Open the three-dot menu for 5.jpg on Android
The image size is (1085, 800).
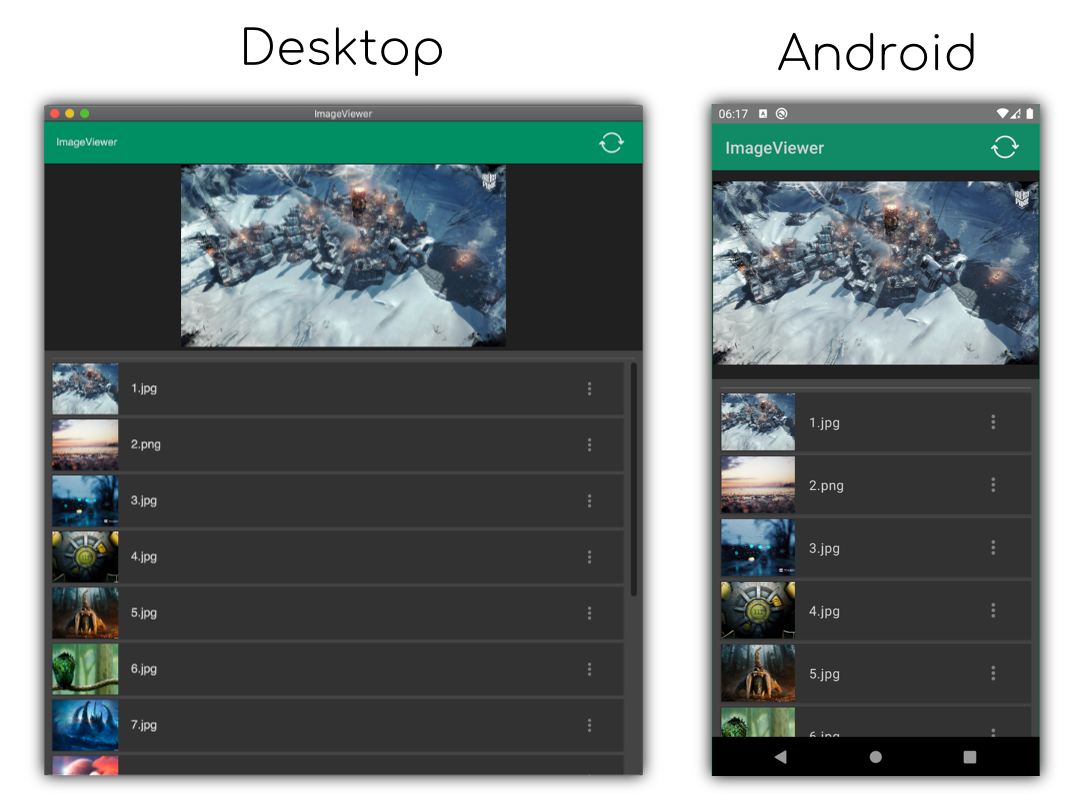993,673
